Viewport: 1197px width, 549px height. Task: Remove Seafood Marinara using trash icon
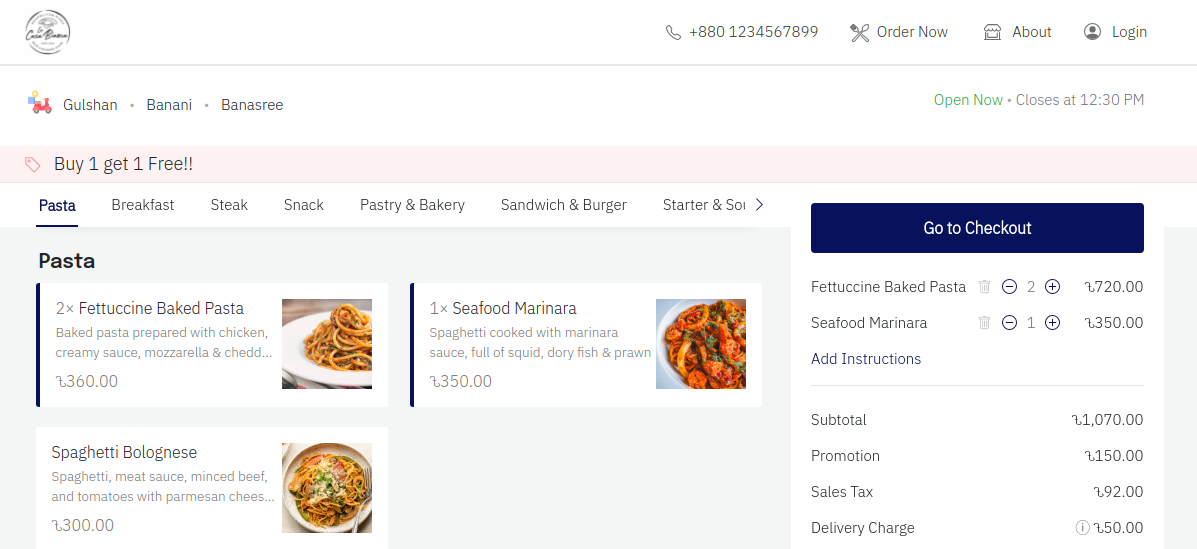984,323
